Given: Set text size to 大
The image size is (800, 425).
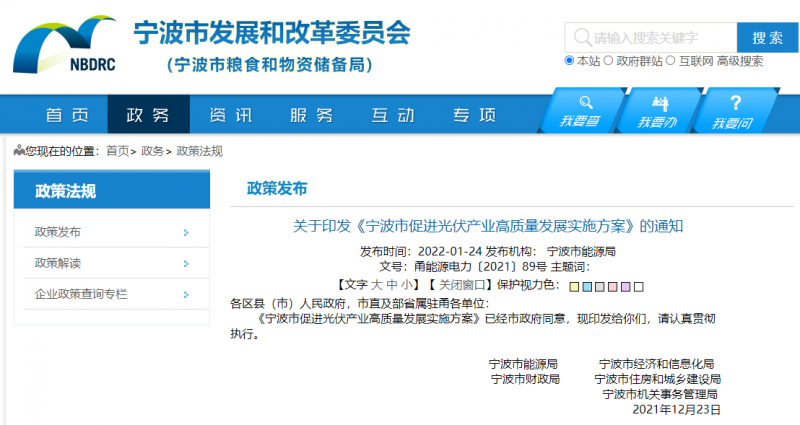Looking at the screenshot, I should tap(377, 285).
